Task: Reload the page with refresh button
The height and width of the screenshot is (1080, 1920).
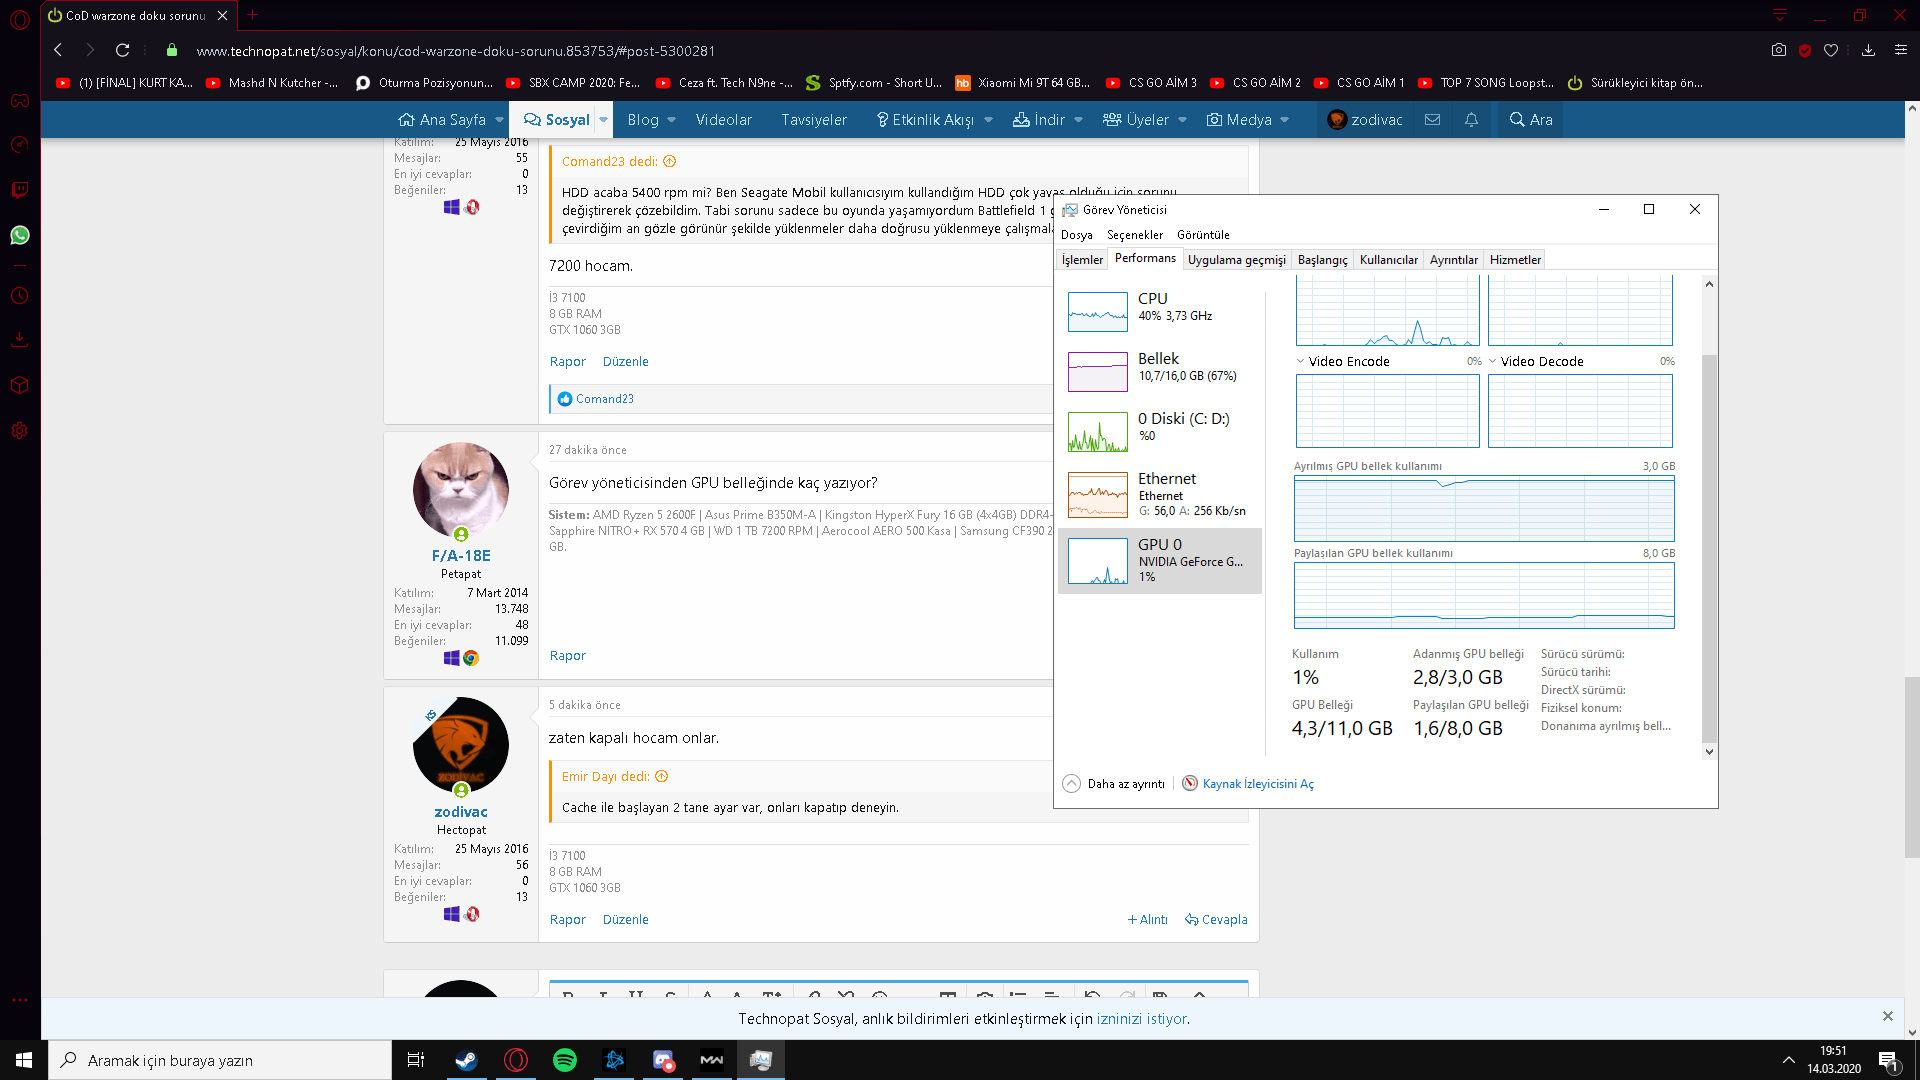Action: tap(122, 50)
